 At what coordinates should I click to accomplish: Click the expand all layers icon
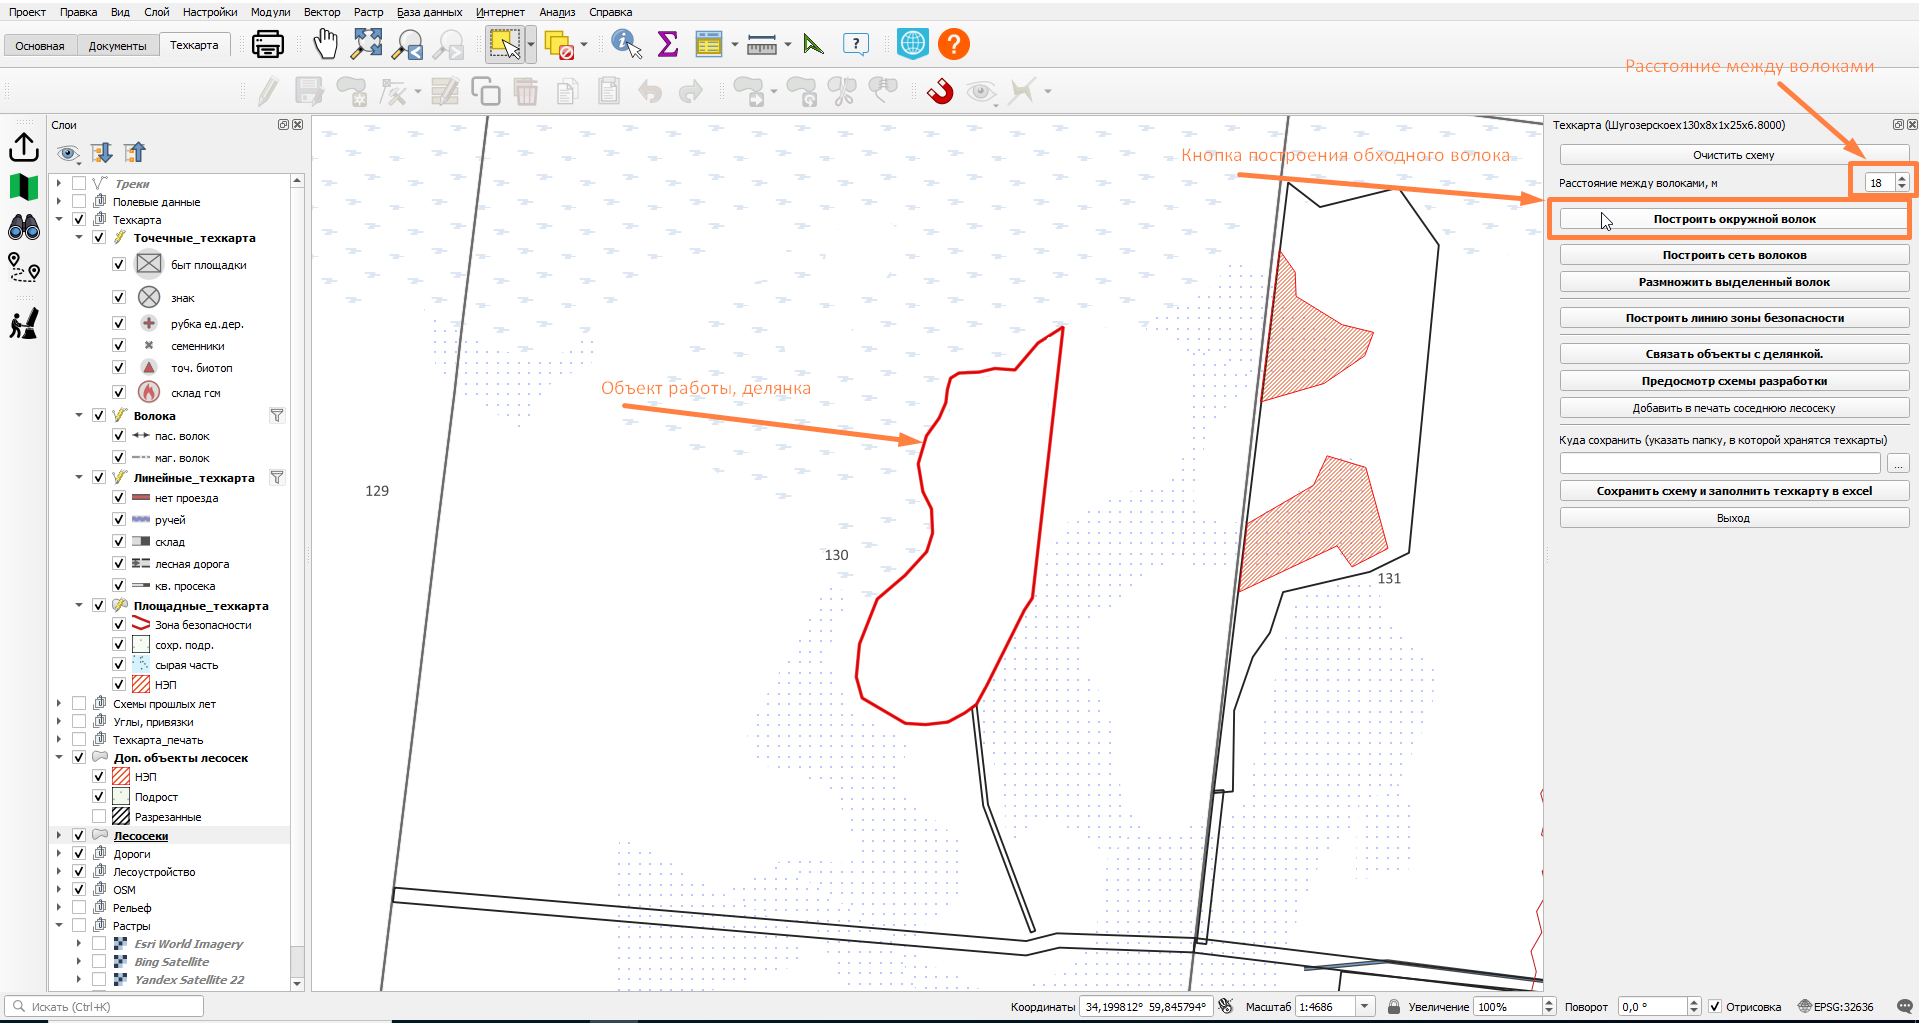point(102,152)
